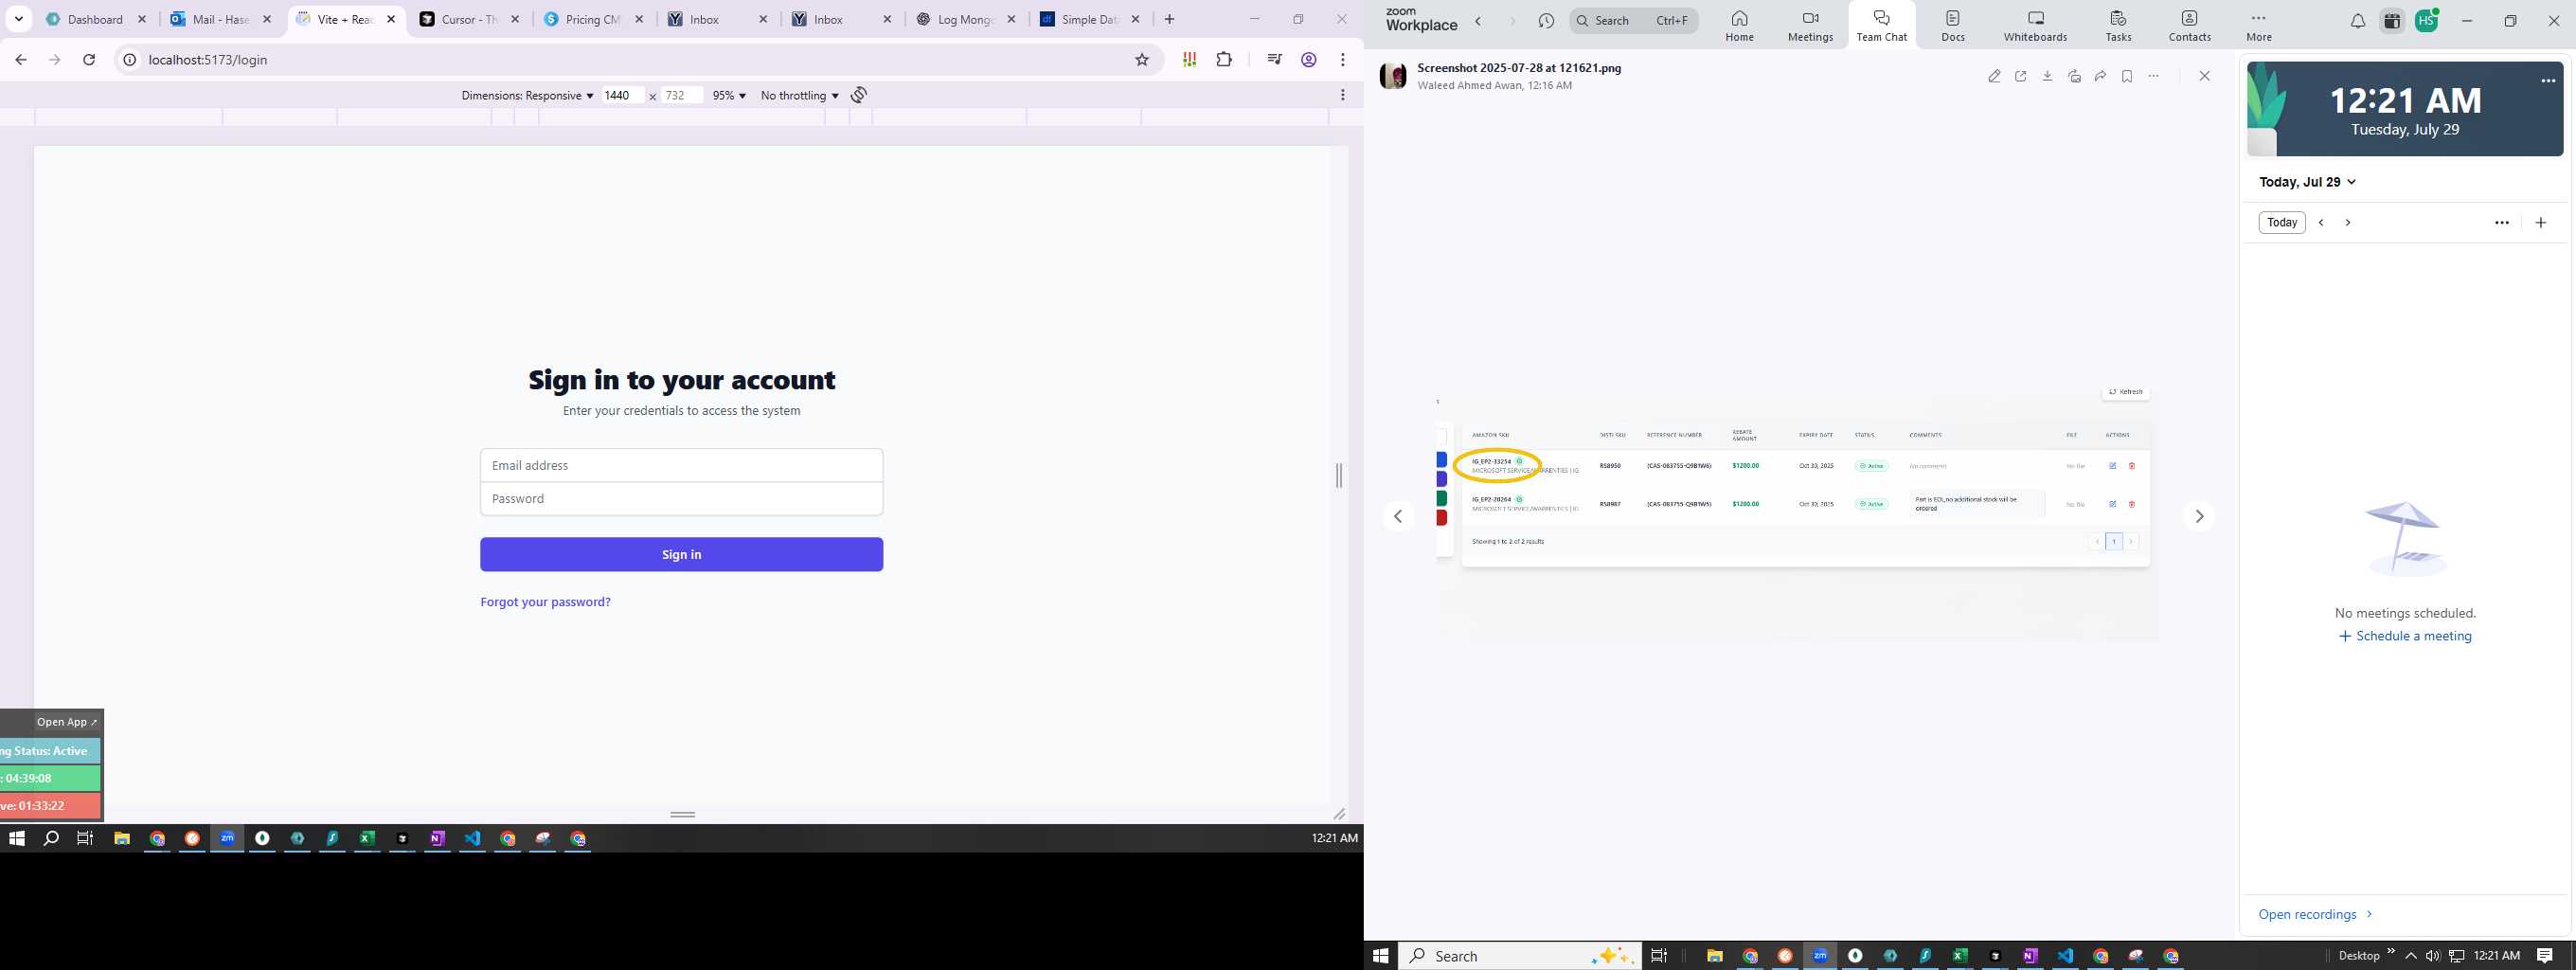Image resolution: width=2576 pixels, height=970 pixels.
Task: Click the Open App button on tracker widget
Action: (66, 722)
